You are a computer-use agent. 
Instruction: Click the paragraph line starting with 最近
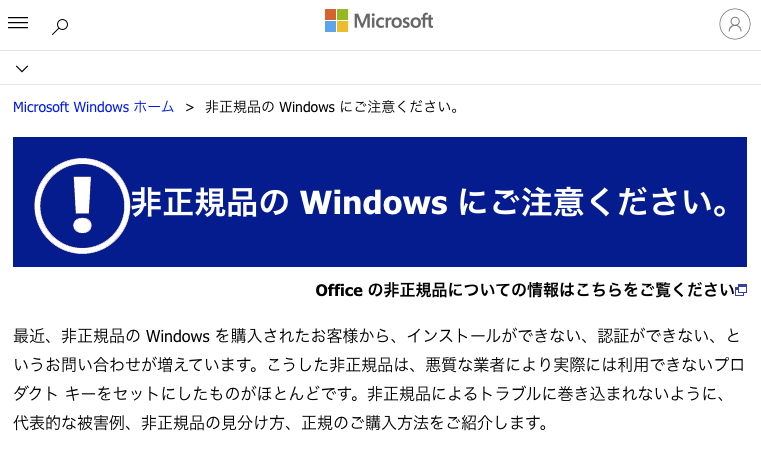(x=380, y=335)
